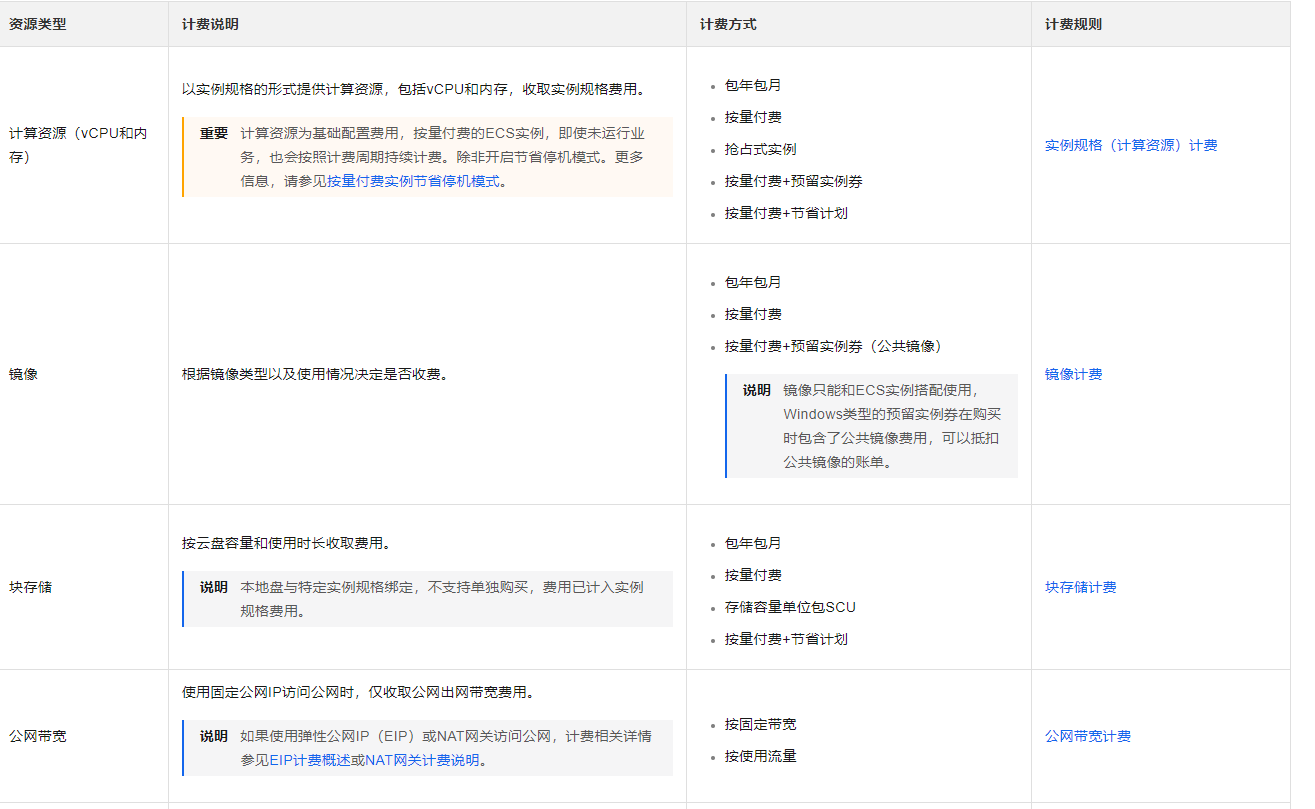The width and height of the screenshot is (1315, 809).
Task: Click the 说明 label in the 镜像 note
Action: (x=756, y=390)
